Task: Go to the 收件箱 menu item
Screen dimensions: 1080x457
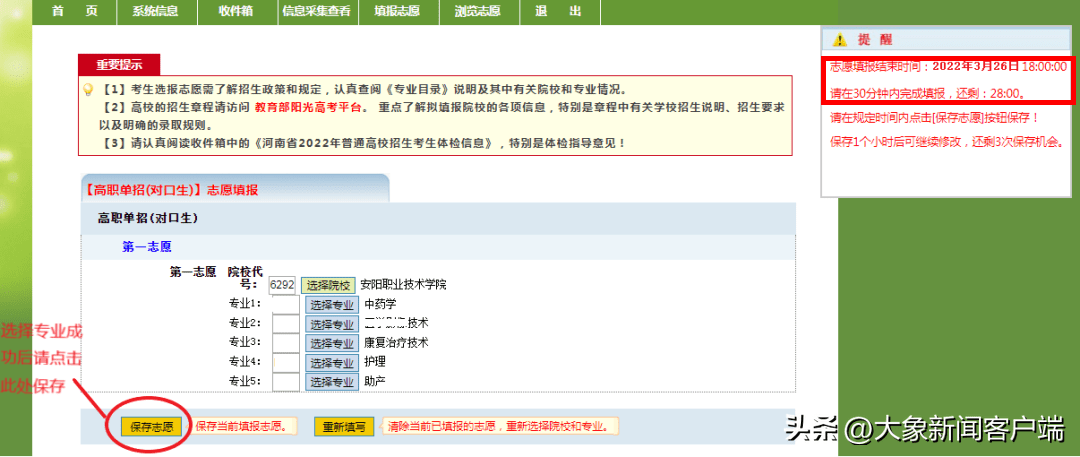Action: [236, 12]
